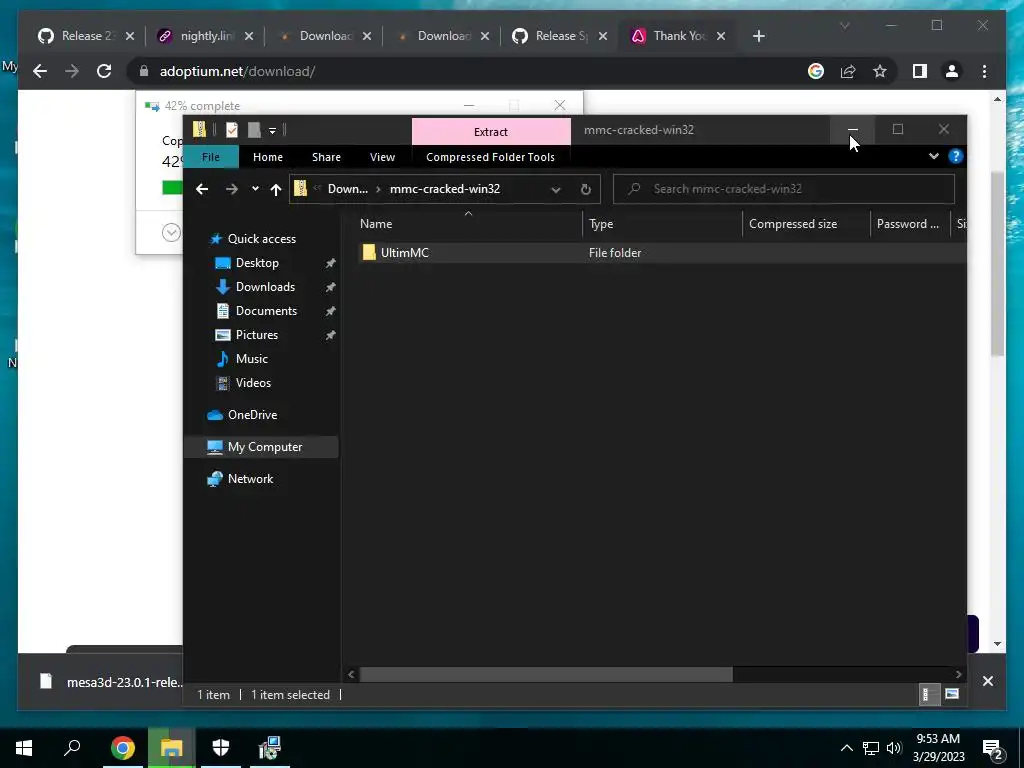1024x768 pixels.
Task: Open Windows Security shield on taskbar
Action: pyautogui.click(x=221, y=748)
